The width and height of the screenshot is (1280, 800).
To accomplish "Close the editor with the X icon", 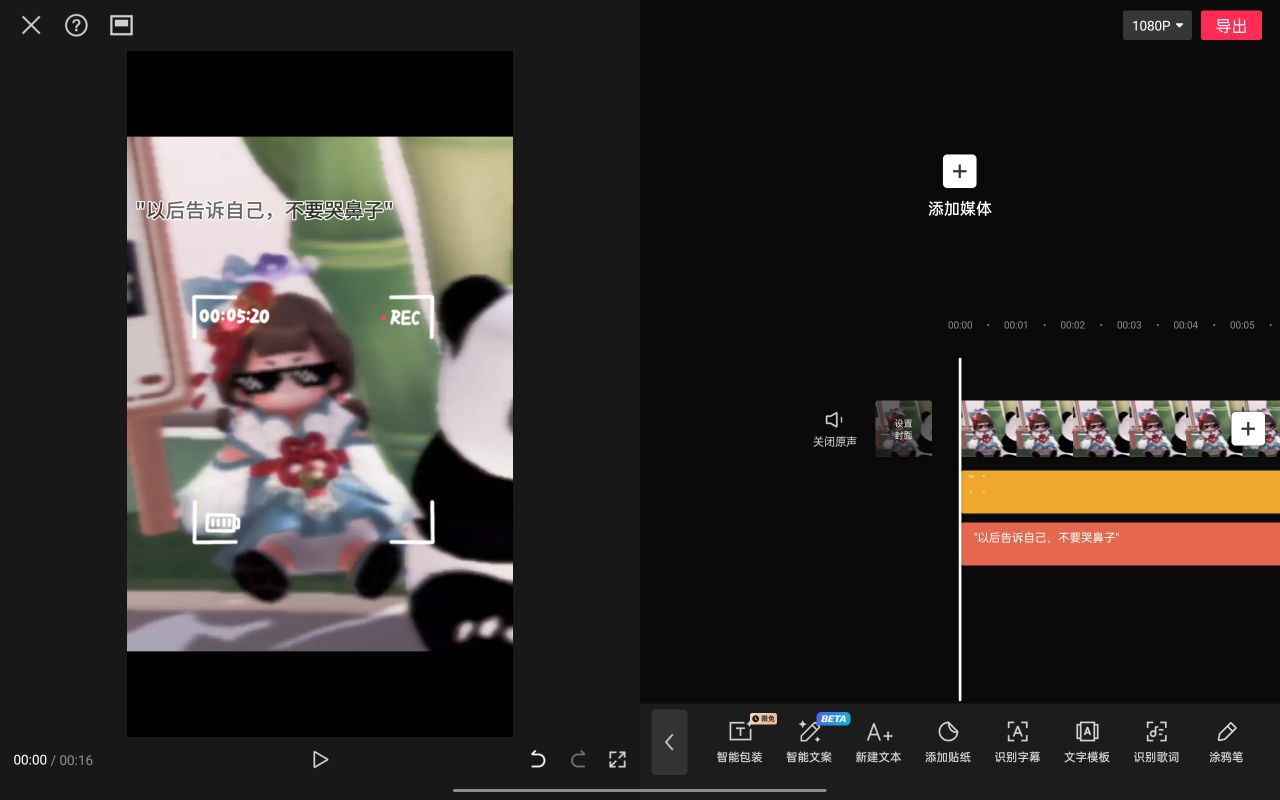I will 31,25.
